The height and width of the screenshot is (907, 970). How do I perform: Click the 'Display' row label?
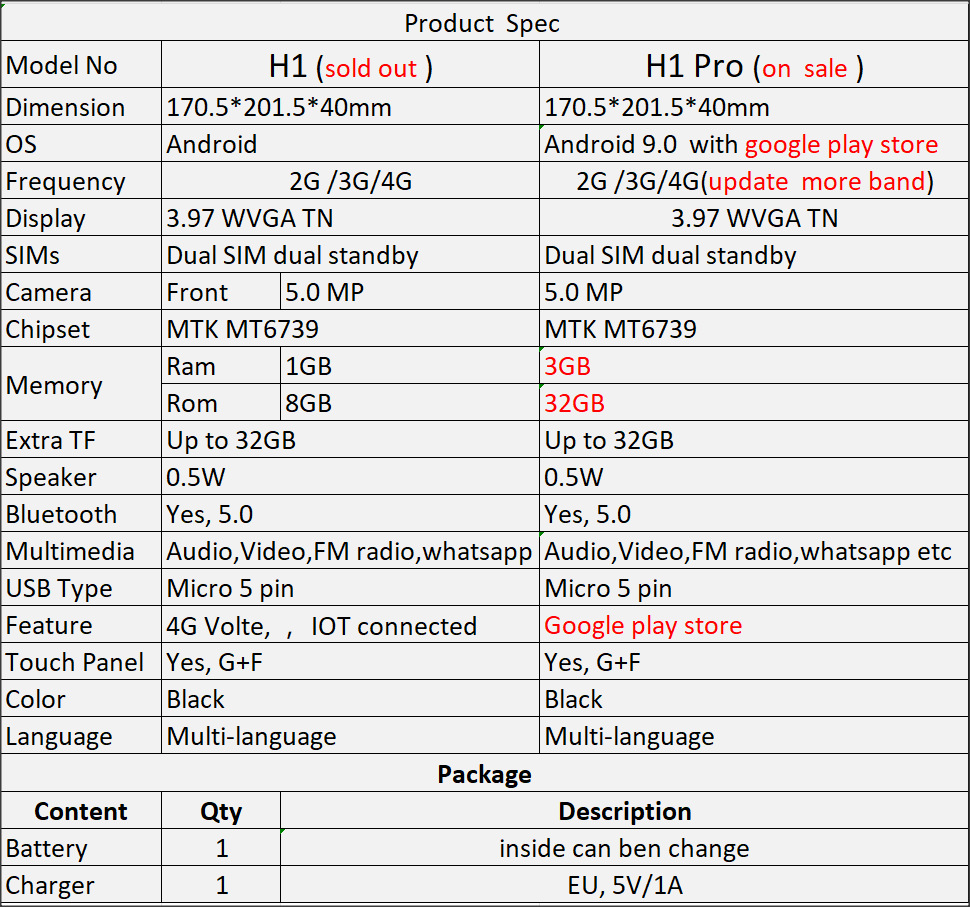click(81, 218)
